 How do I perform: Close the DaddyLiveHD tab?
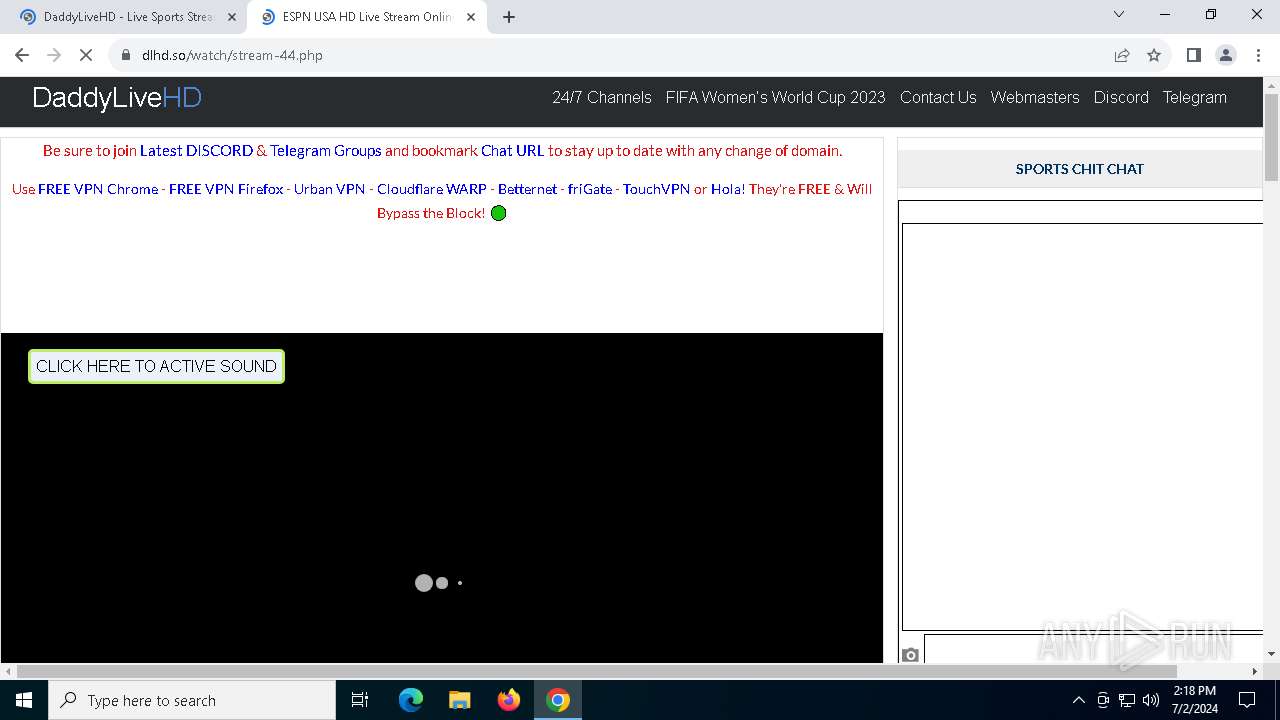(232, 17)
